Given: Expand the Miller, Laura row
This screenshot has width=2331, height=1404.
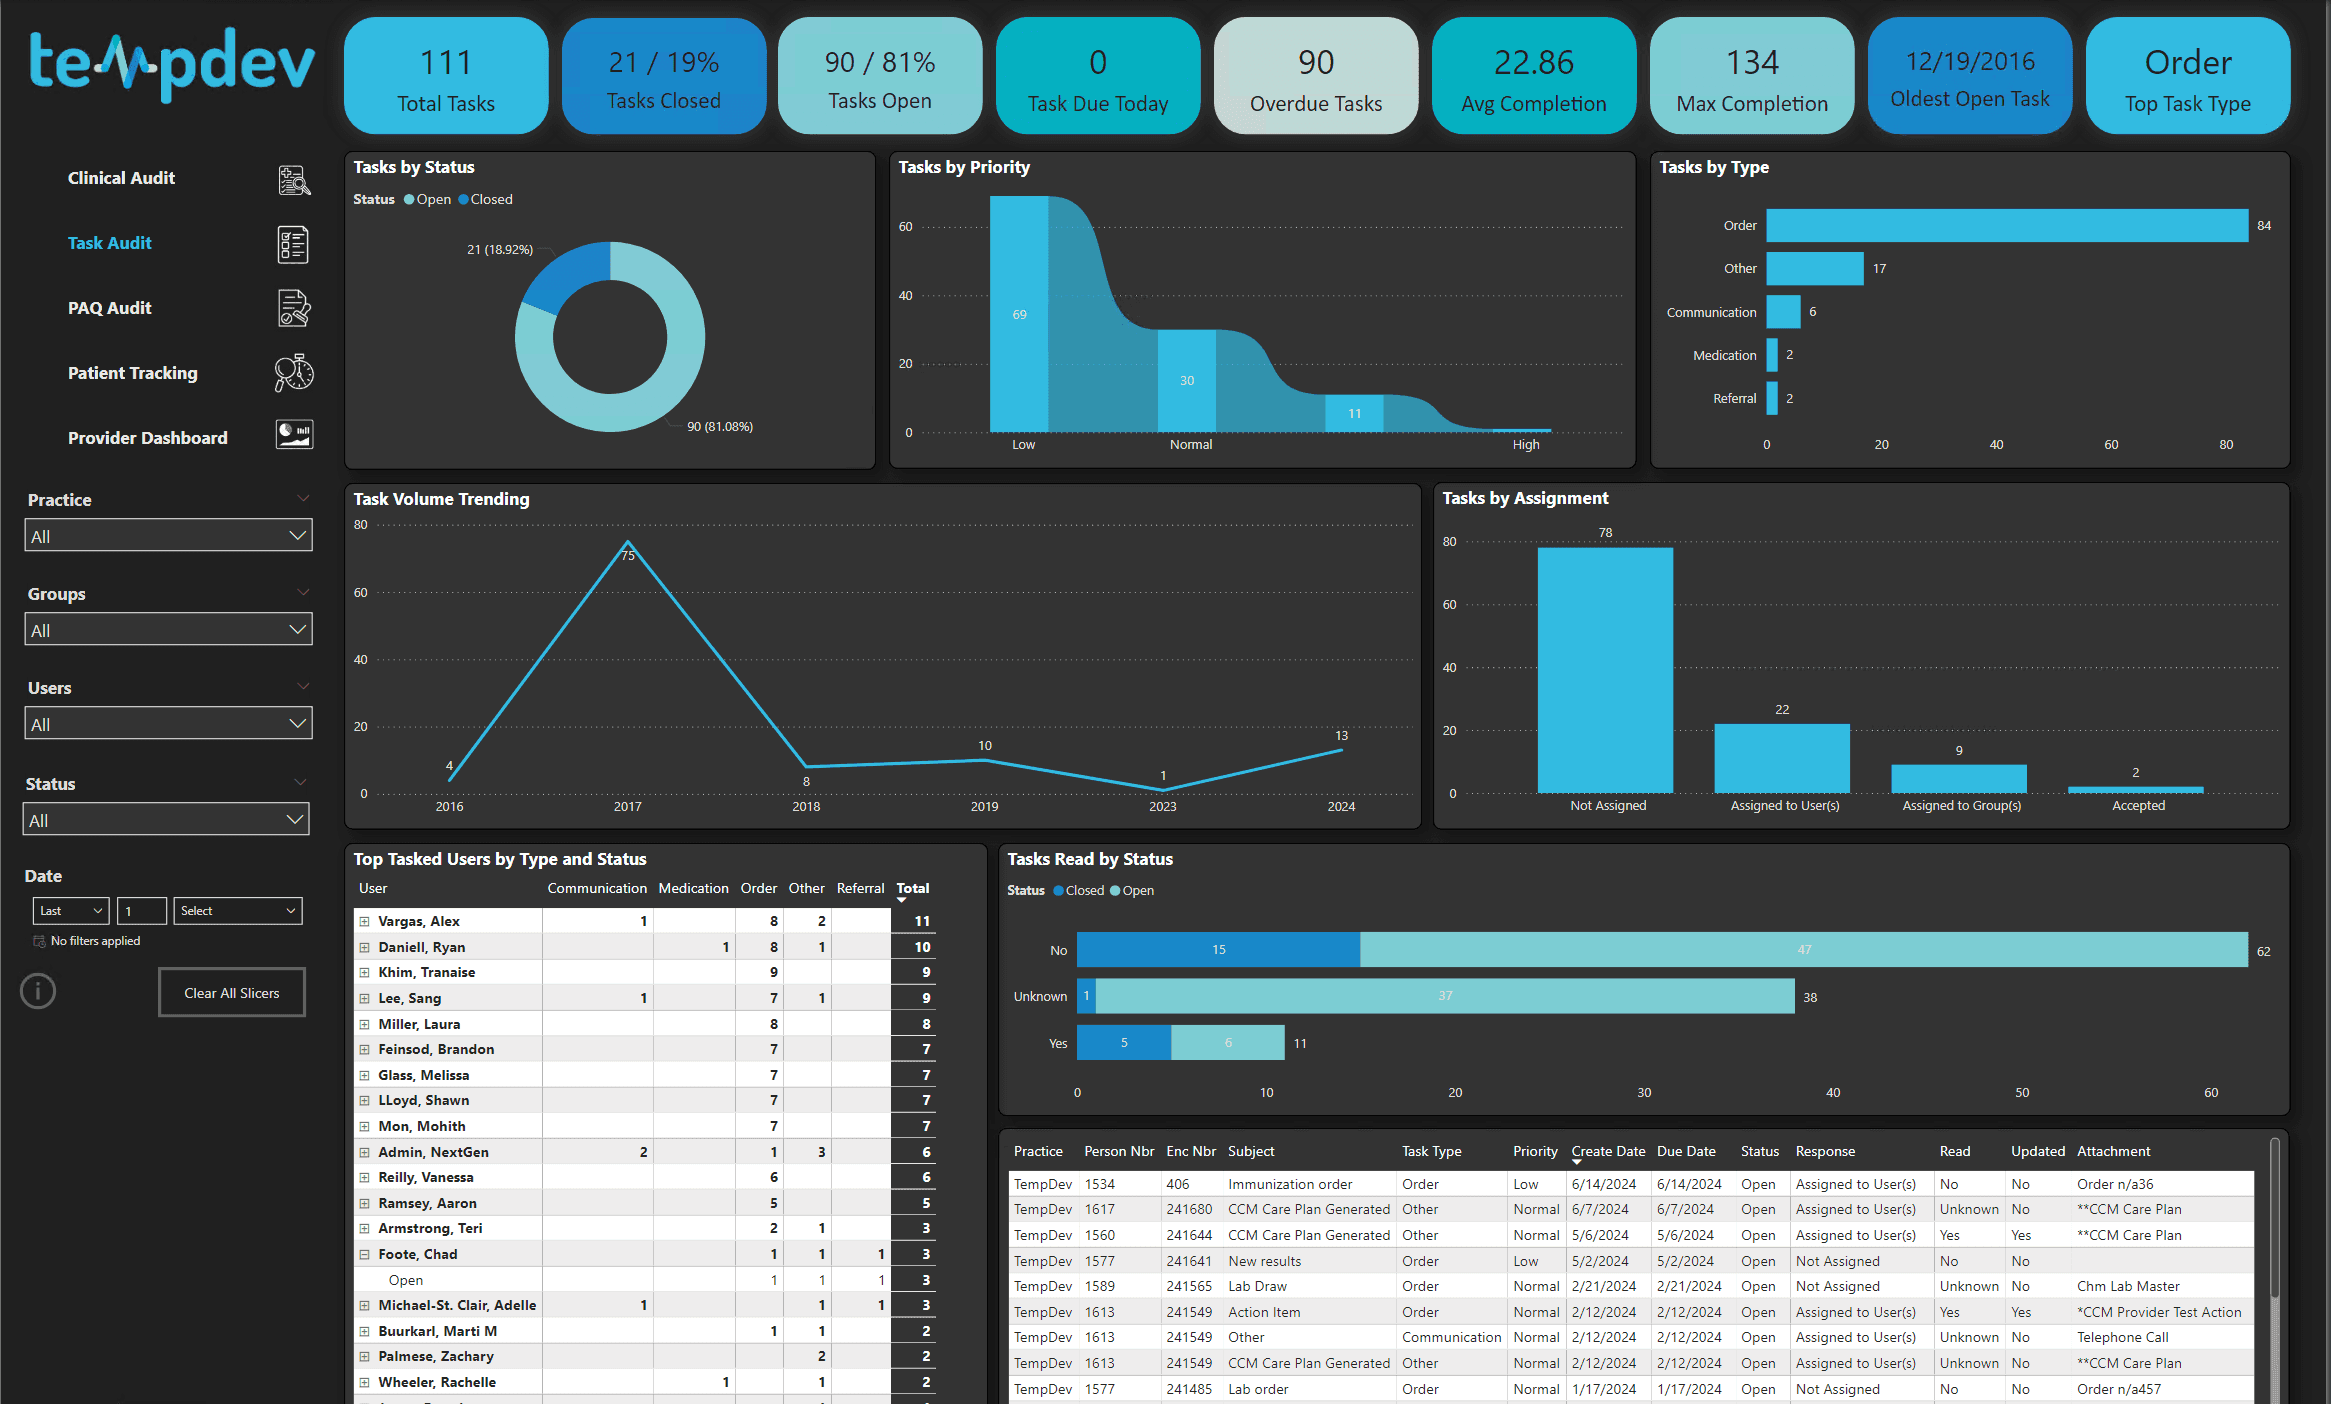Looking at the screenshot, I should [x=365, y=1024].
